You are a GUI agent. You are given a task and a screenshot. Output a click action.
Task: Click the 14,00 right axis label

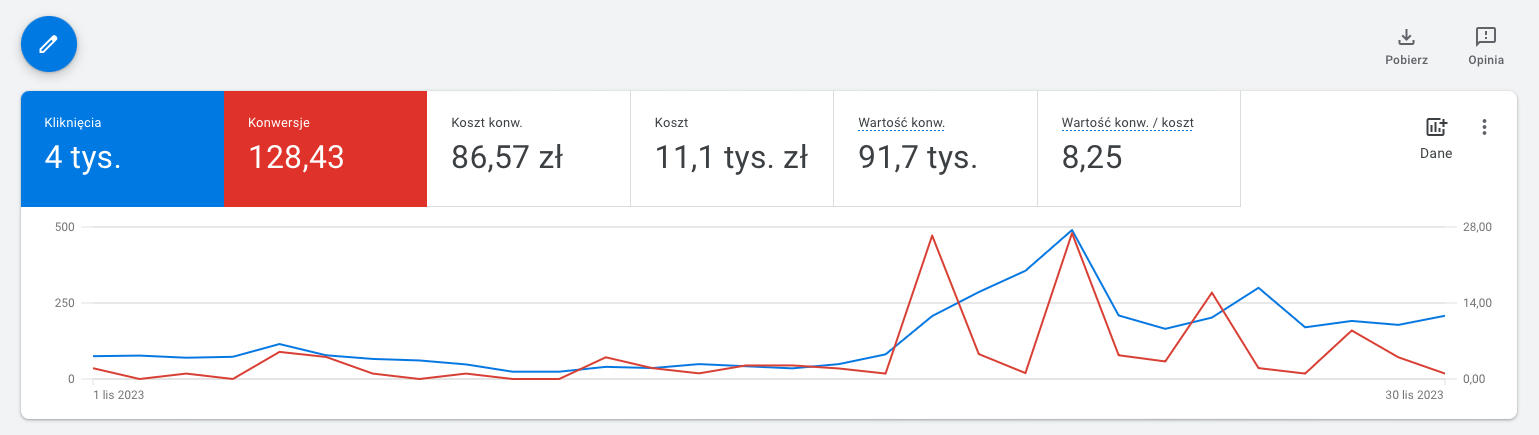coord(1477,303)
